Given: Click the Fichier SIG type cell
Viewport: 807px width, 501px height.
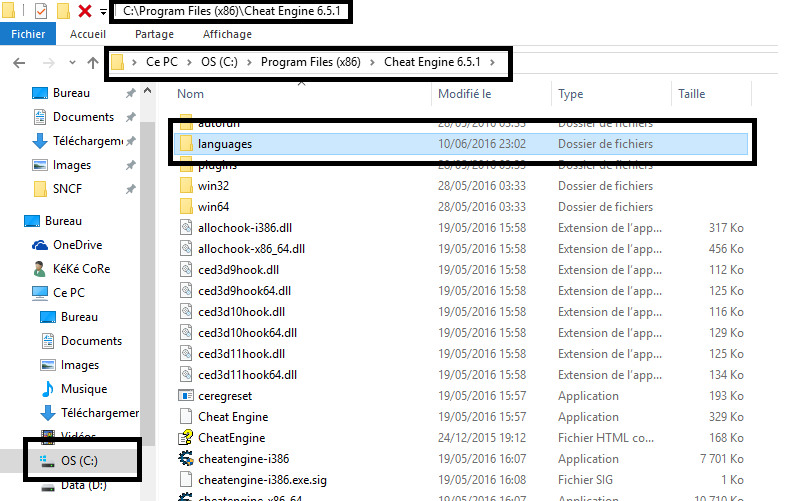Looking at the screenshot, I should coord(585,480).
